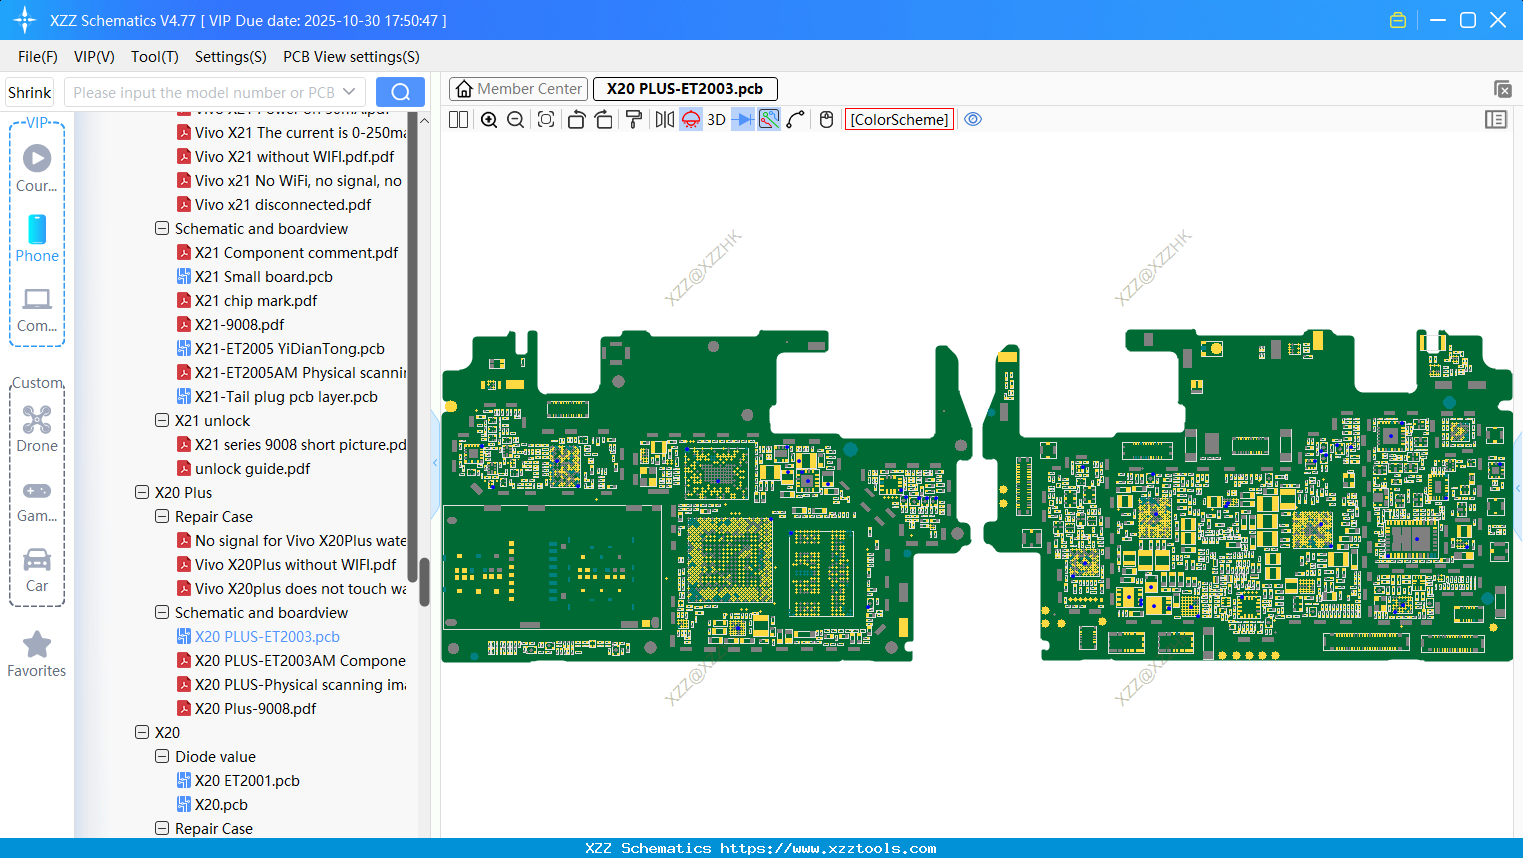
Task: Click the zoom in magnifier icon
Action: (489, 120)
